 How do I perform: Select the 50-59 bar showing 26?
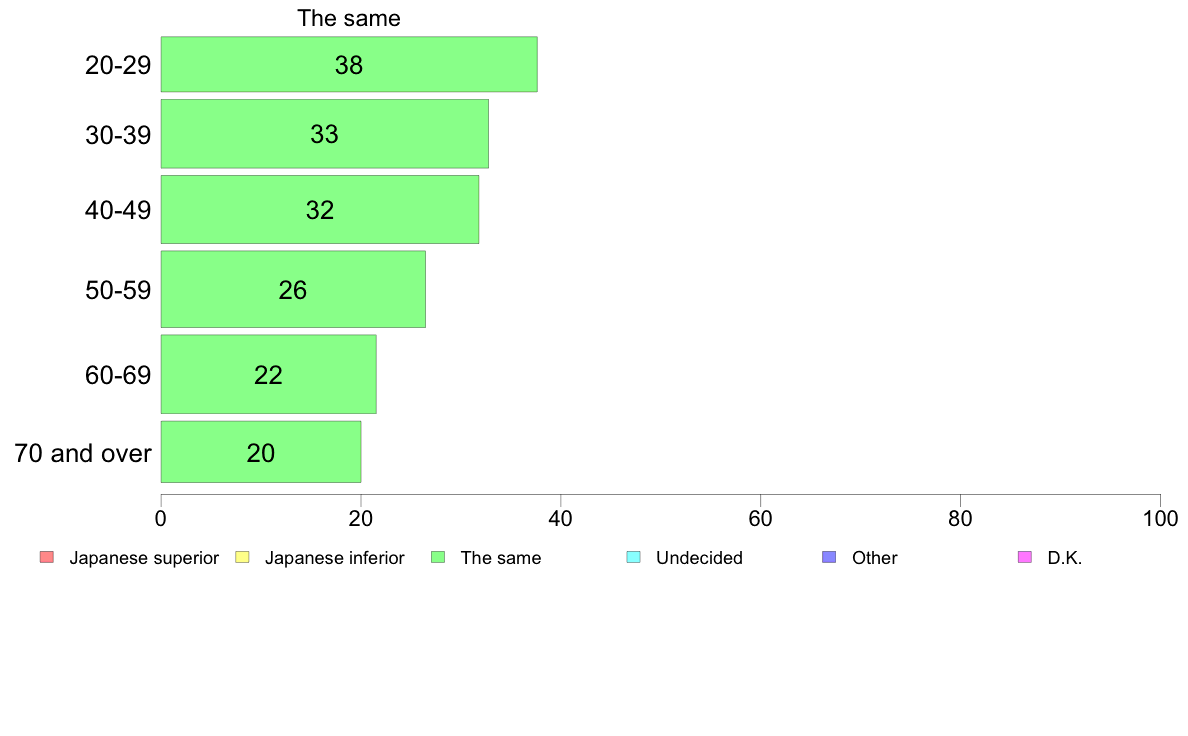(293, 289)
